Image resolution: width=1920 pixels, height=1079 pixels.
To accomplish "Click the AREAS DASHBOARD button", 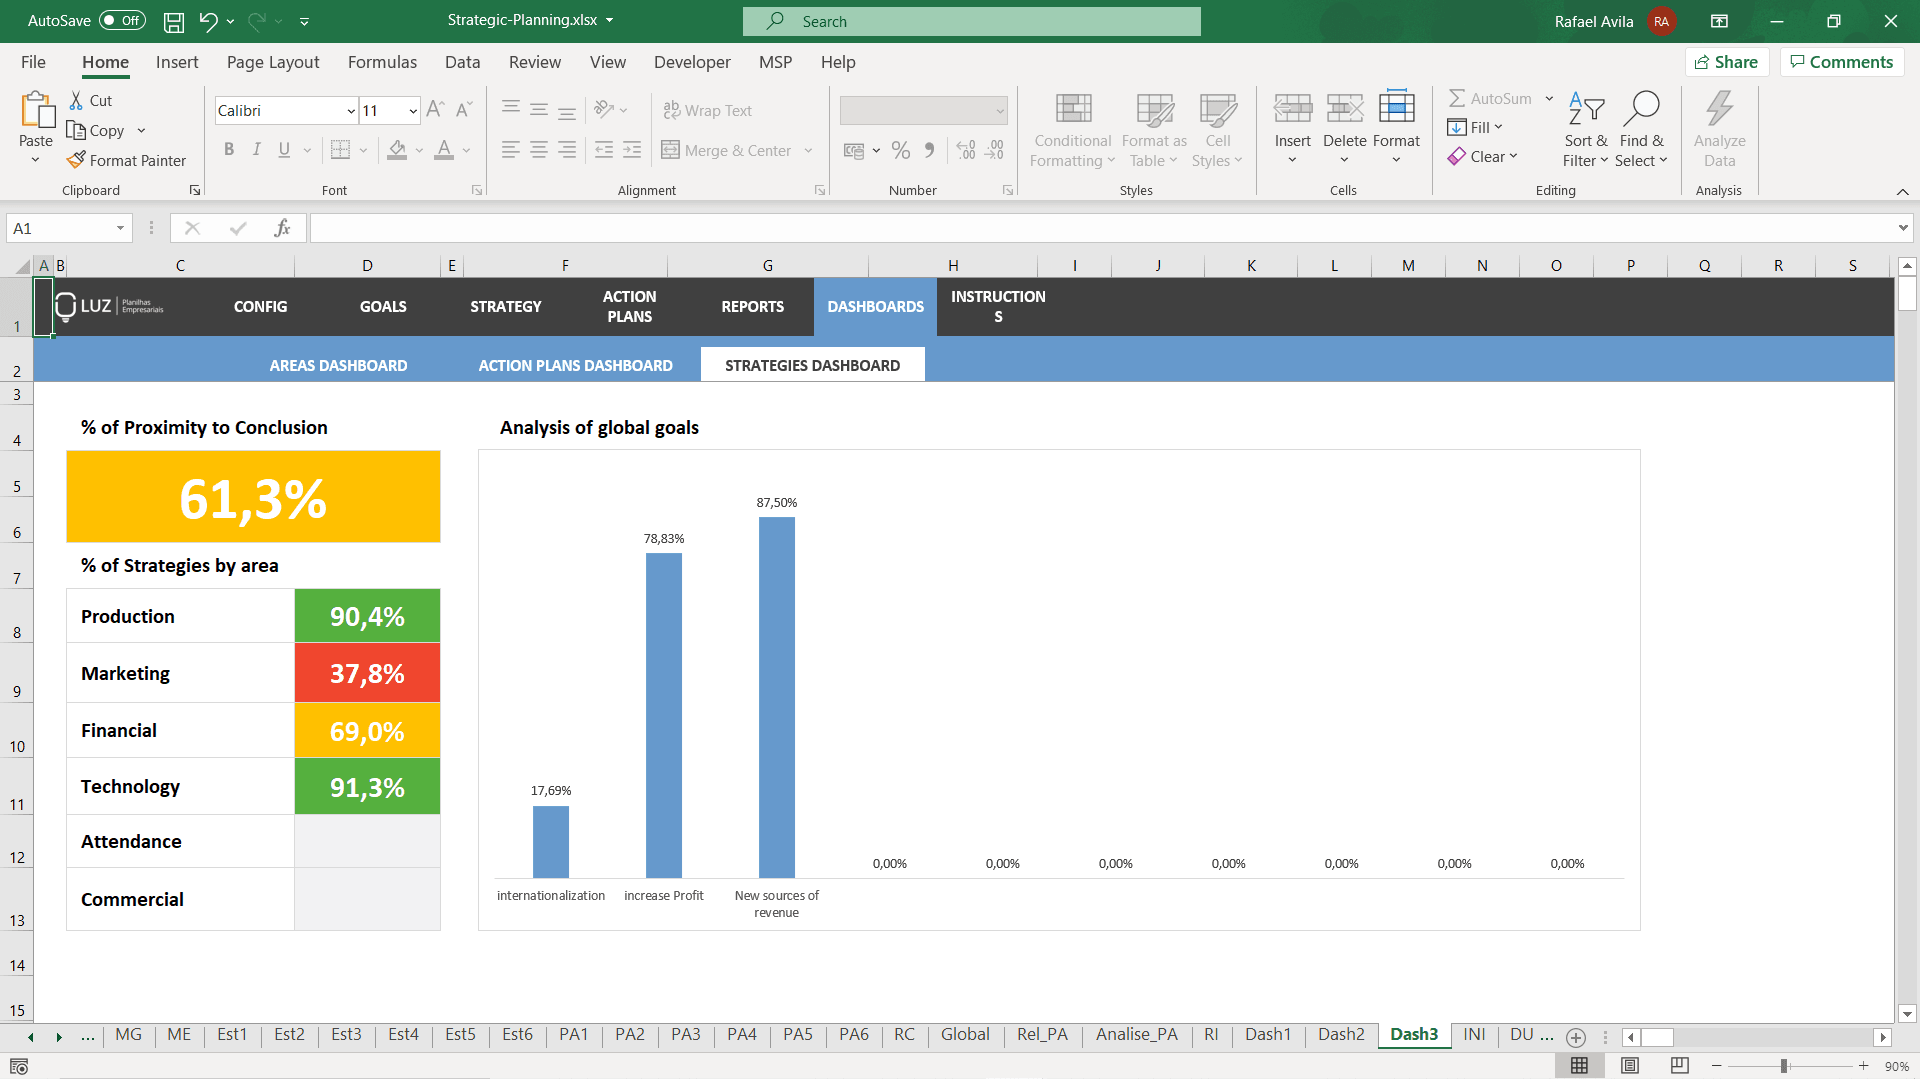I will 338,365.
